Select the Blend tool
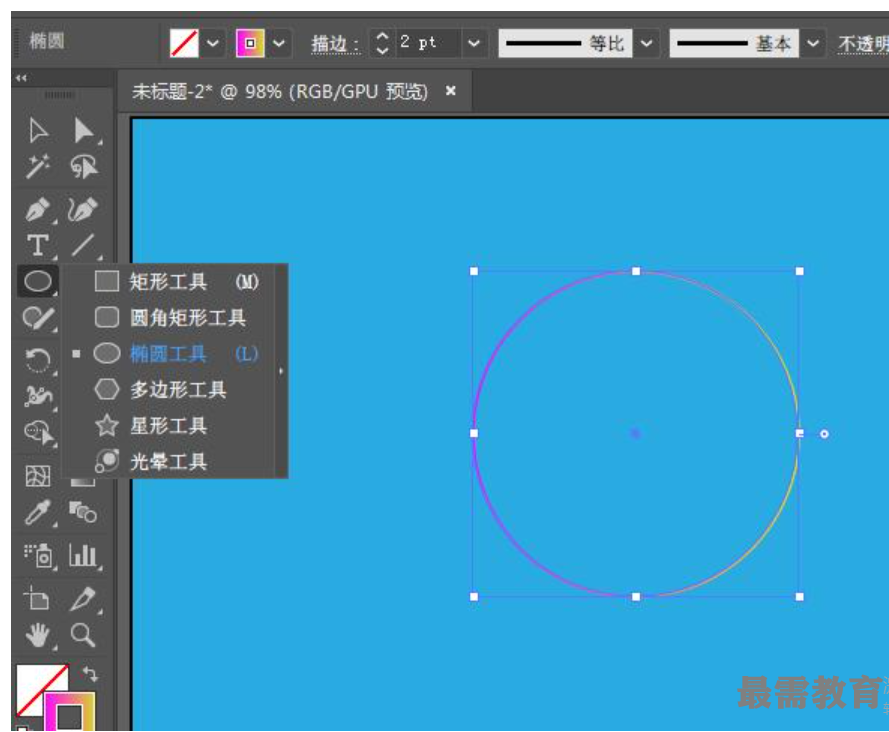889x732 pixels. [x=83, y=513]
